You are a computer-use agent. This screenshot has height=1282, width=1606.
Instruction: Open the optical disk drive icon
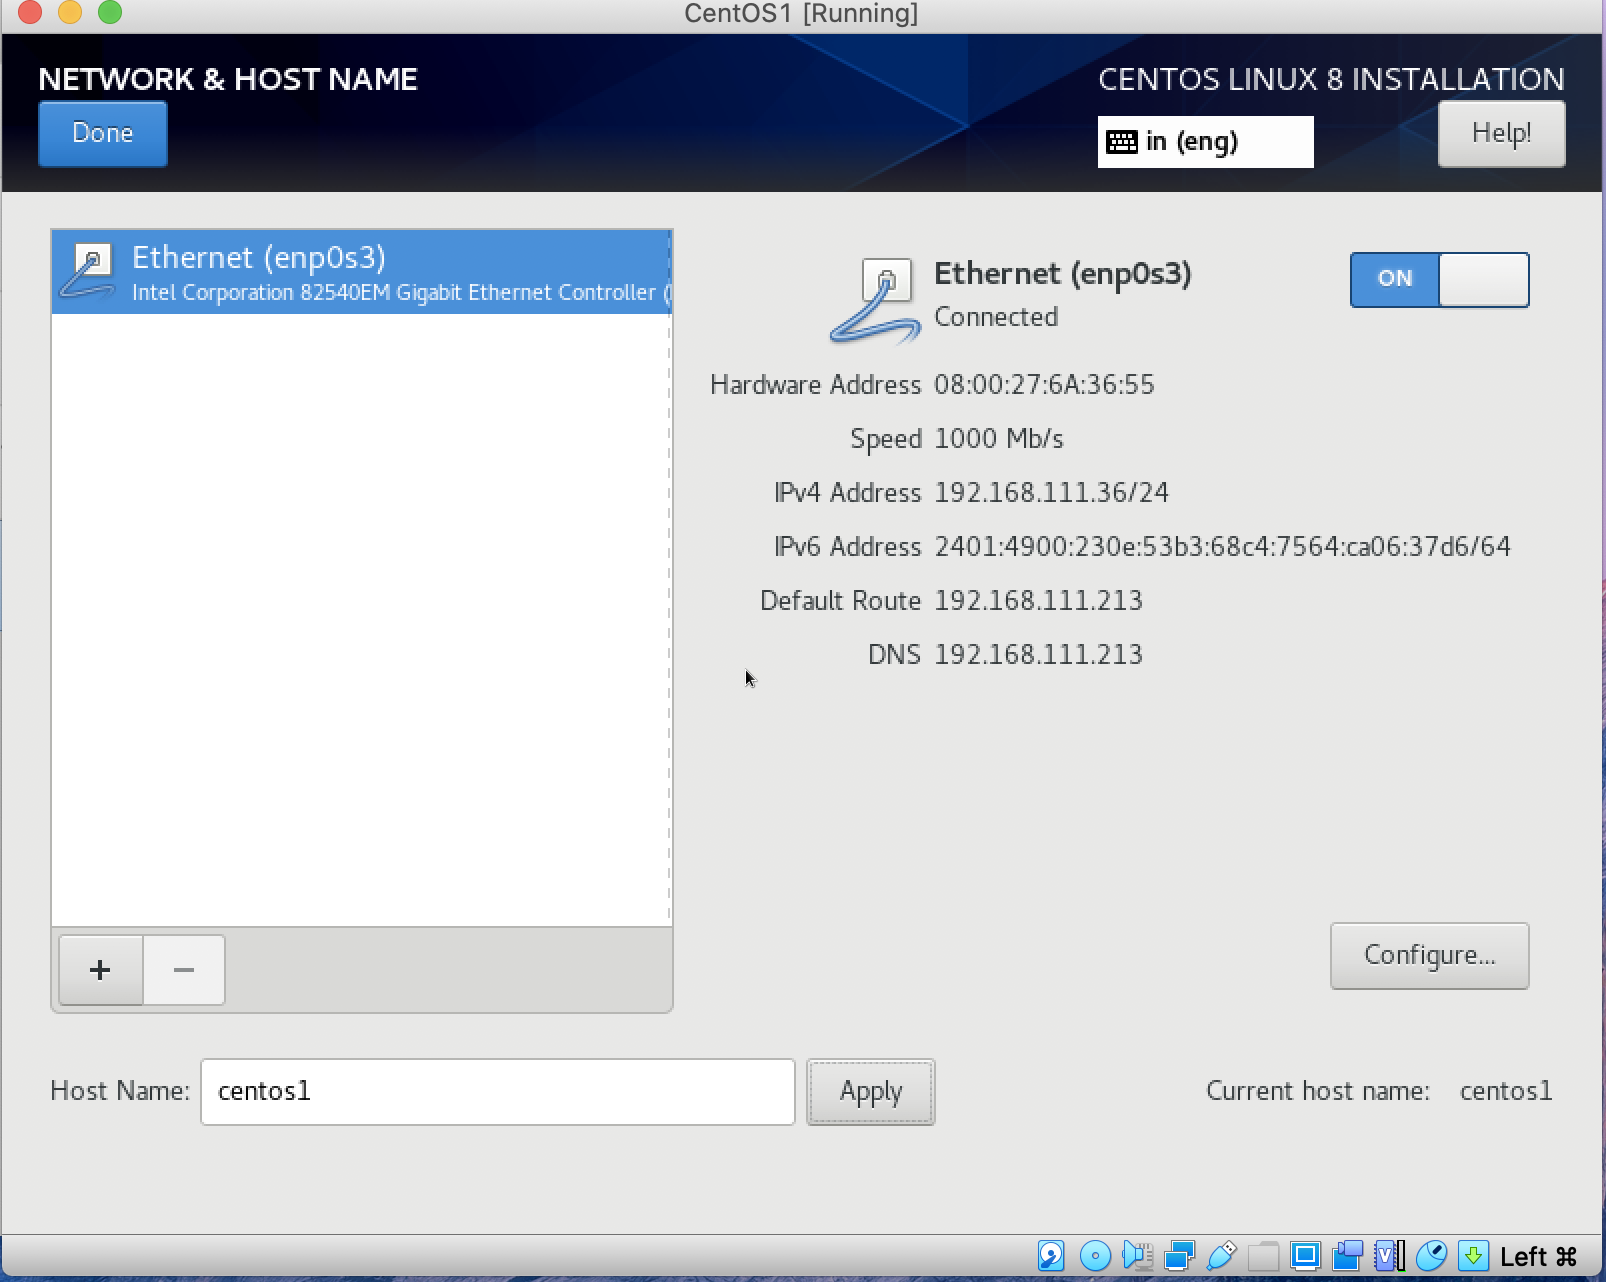click(1095, 1255)
